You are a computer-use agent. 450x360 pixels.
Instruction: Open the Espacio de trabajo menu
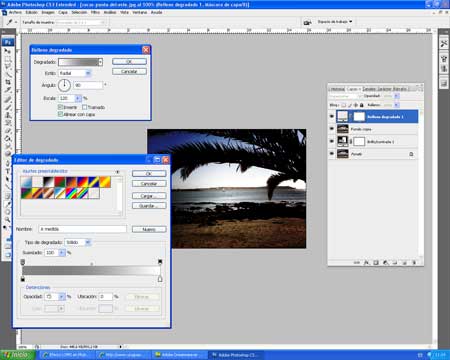[x=335, y=22]
